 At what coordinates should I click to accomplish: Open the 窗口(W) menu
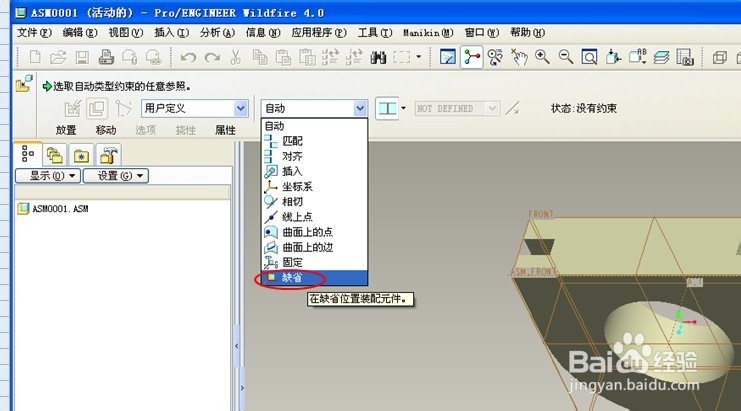[482, 33]
